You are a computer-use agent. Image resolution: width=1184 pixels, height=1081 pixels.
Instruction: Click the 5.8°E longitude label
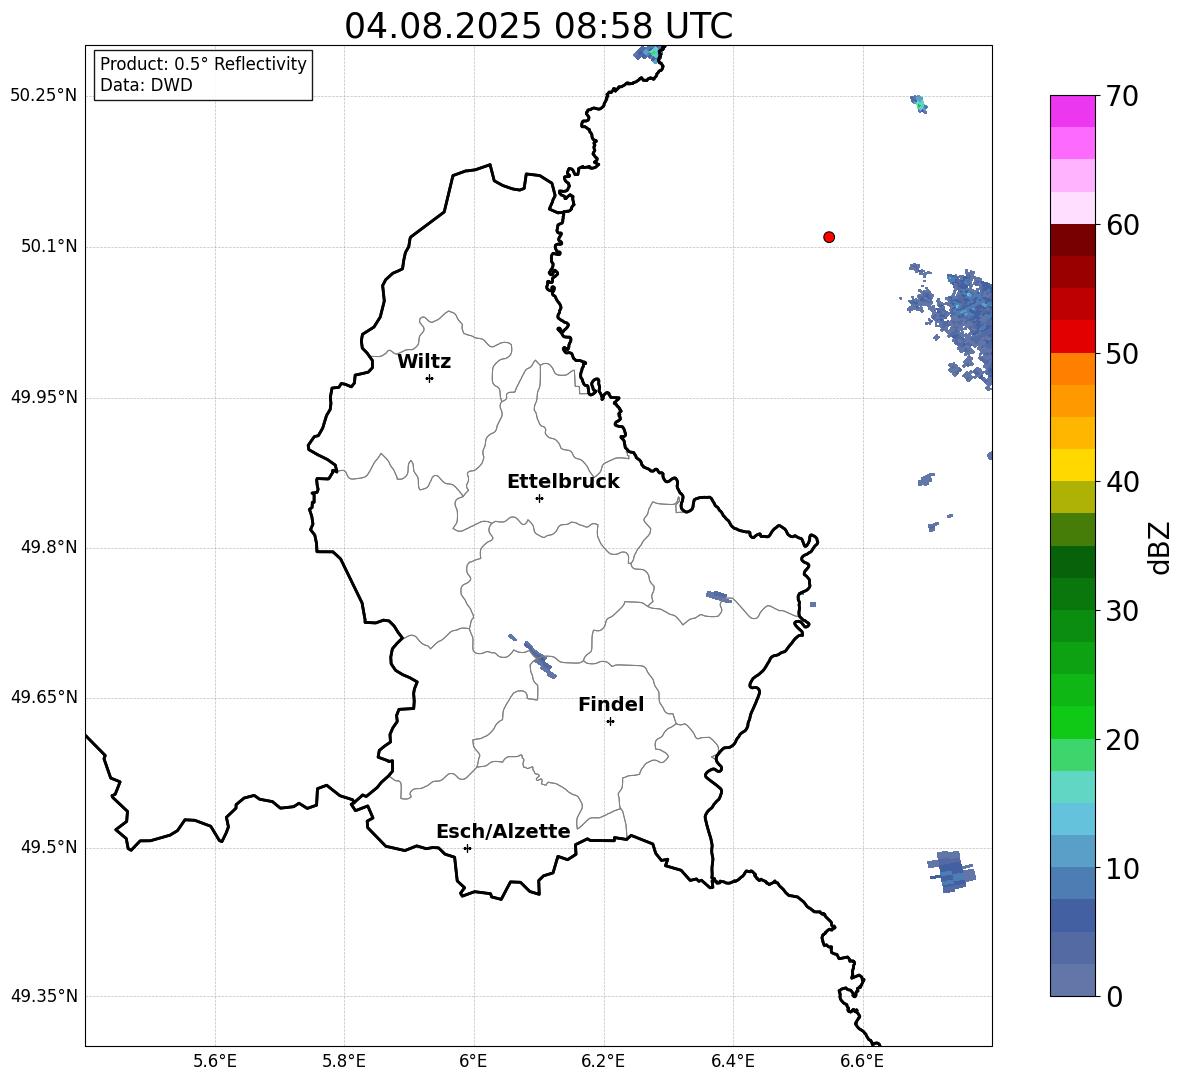click(x=344, y=1061)
